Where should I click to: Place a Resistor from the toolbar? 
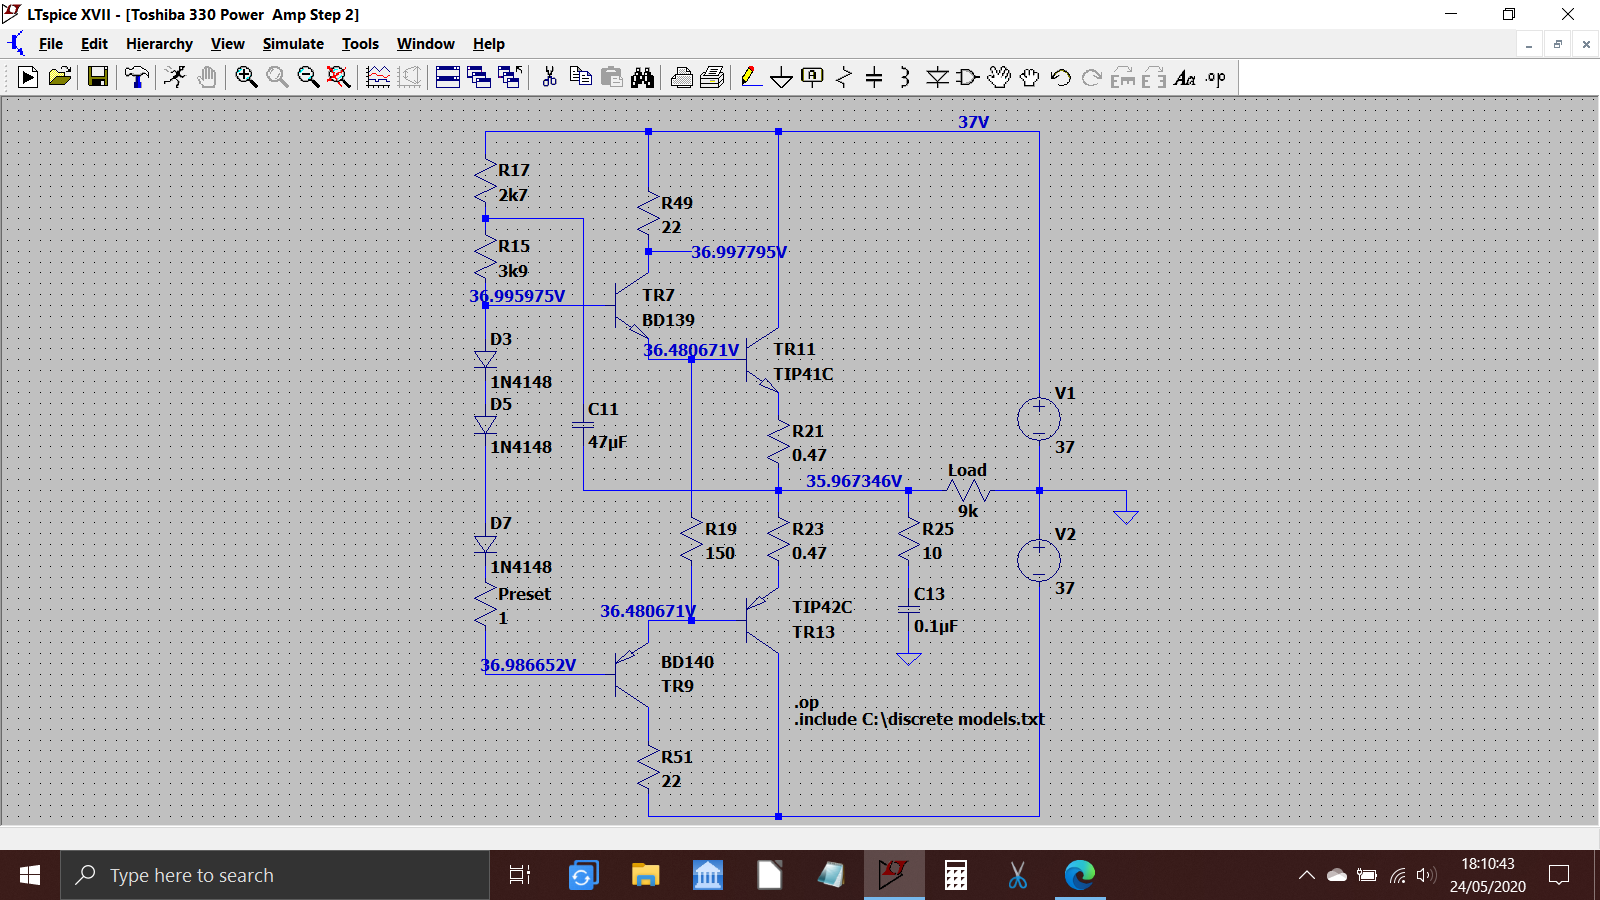[x=844, y=77]
